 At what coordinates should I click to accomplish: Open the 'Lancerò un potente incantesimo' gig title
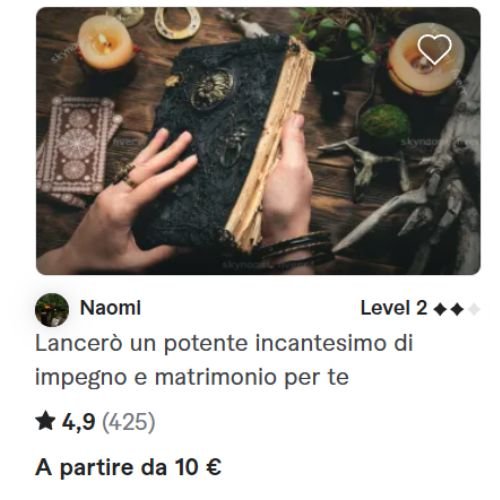point(224,343)
